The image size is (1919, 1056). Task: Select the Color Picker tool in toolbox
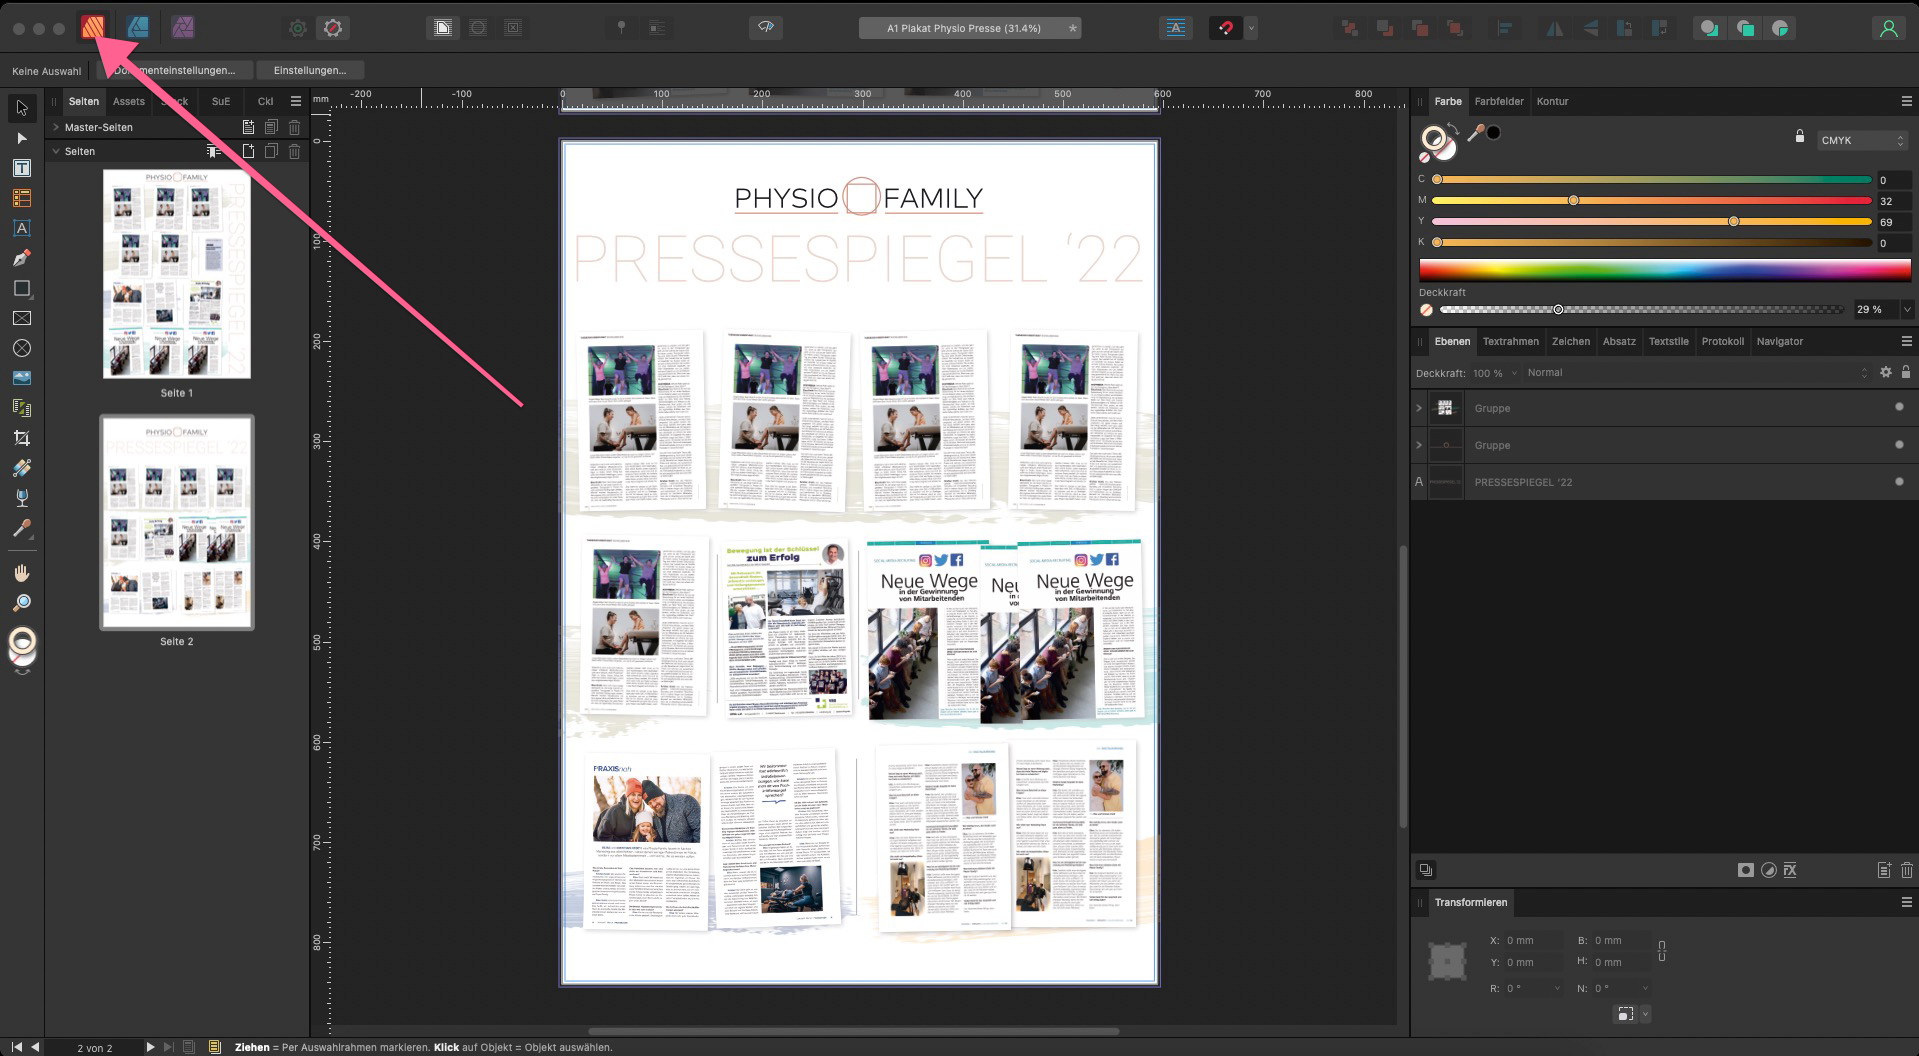[22, 528]
